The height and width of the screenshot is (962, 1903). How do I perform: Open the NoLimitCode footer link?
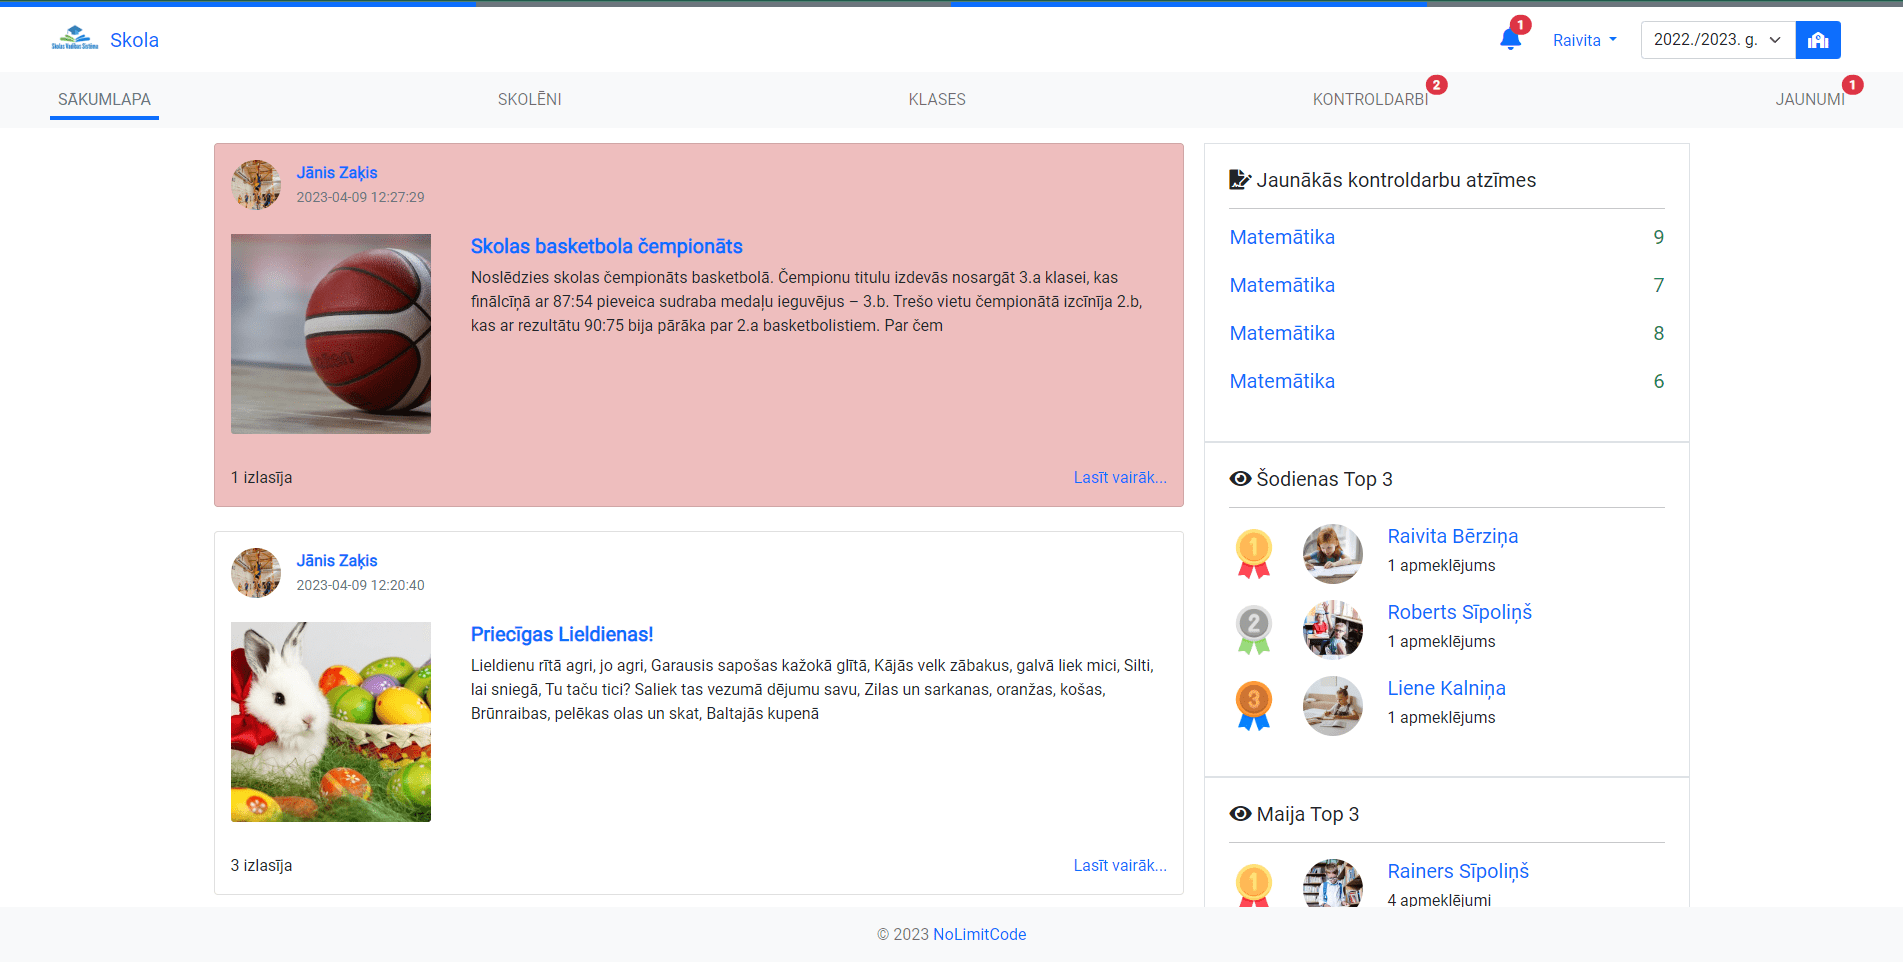tap(979, 934)
